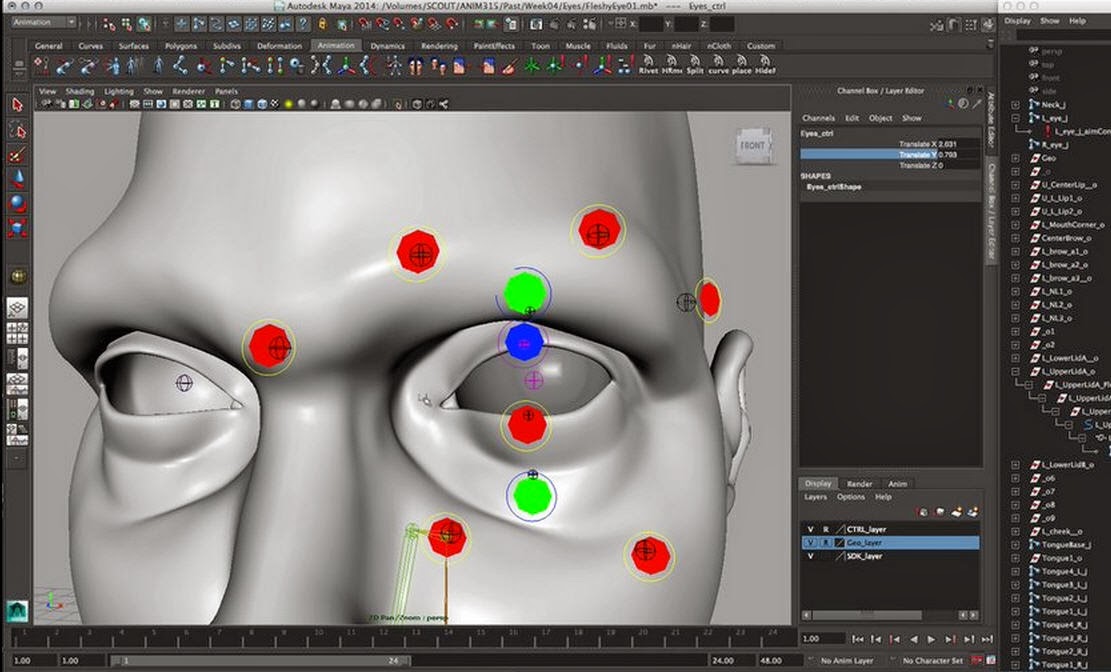Expand L_cheek__o in outliner
Image resolution: width=1111 pixels, height=672 pixels.
tap(1015, 532)
